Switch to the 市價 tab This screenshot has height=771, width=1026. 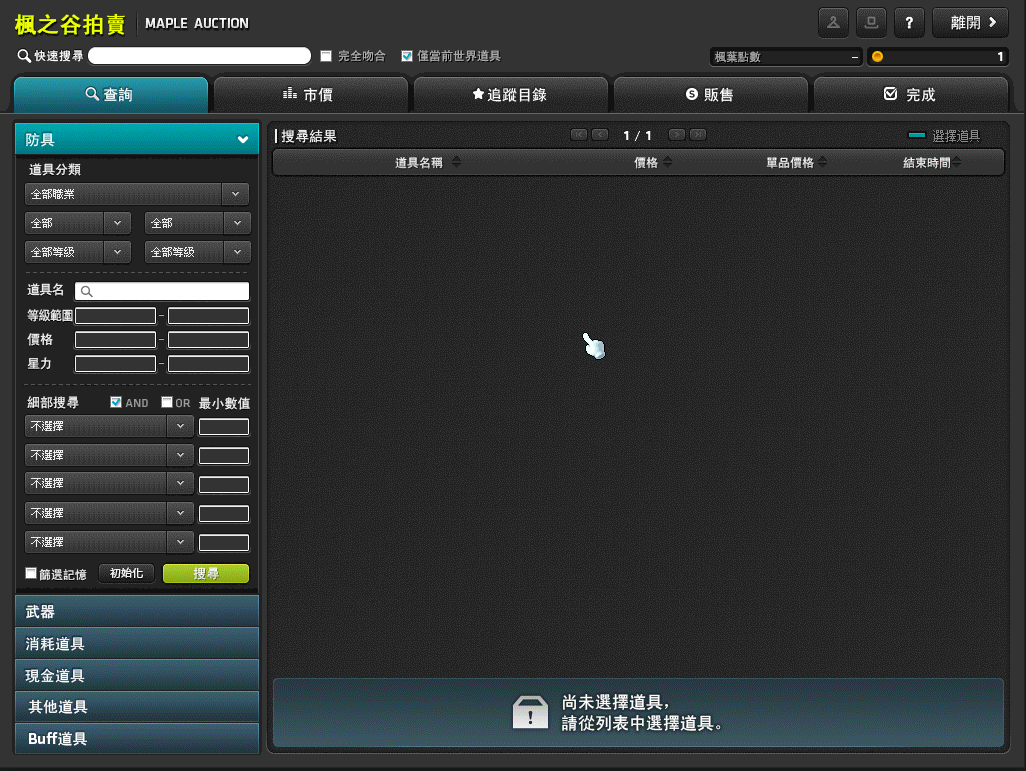(310, 95)
